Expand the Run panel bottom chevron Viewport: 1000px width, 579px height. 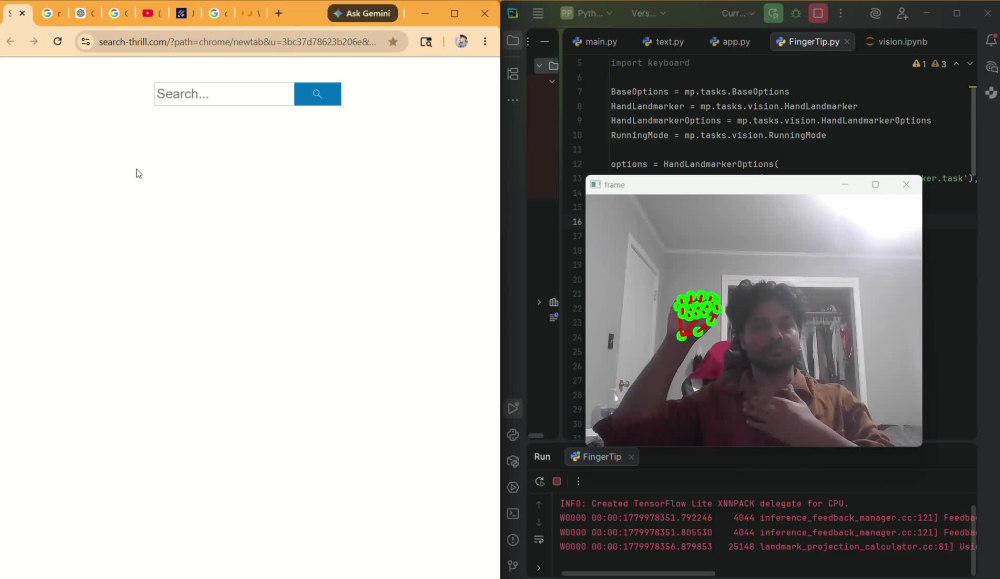pos(539,568)
